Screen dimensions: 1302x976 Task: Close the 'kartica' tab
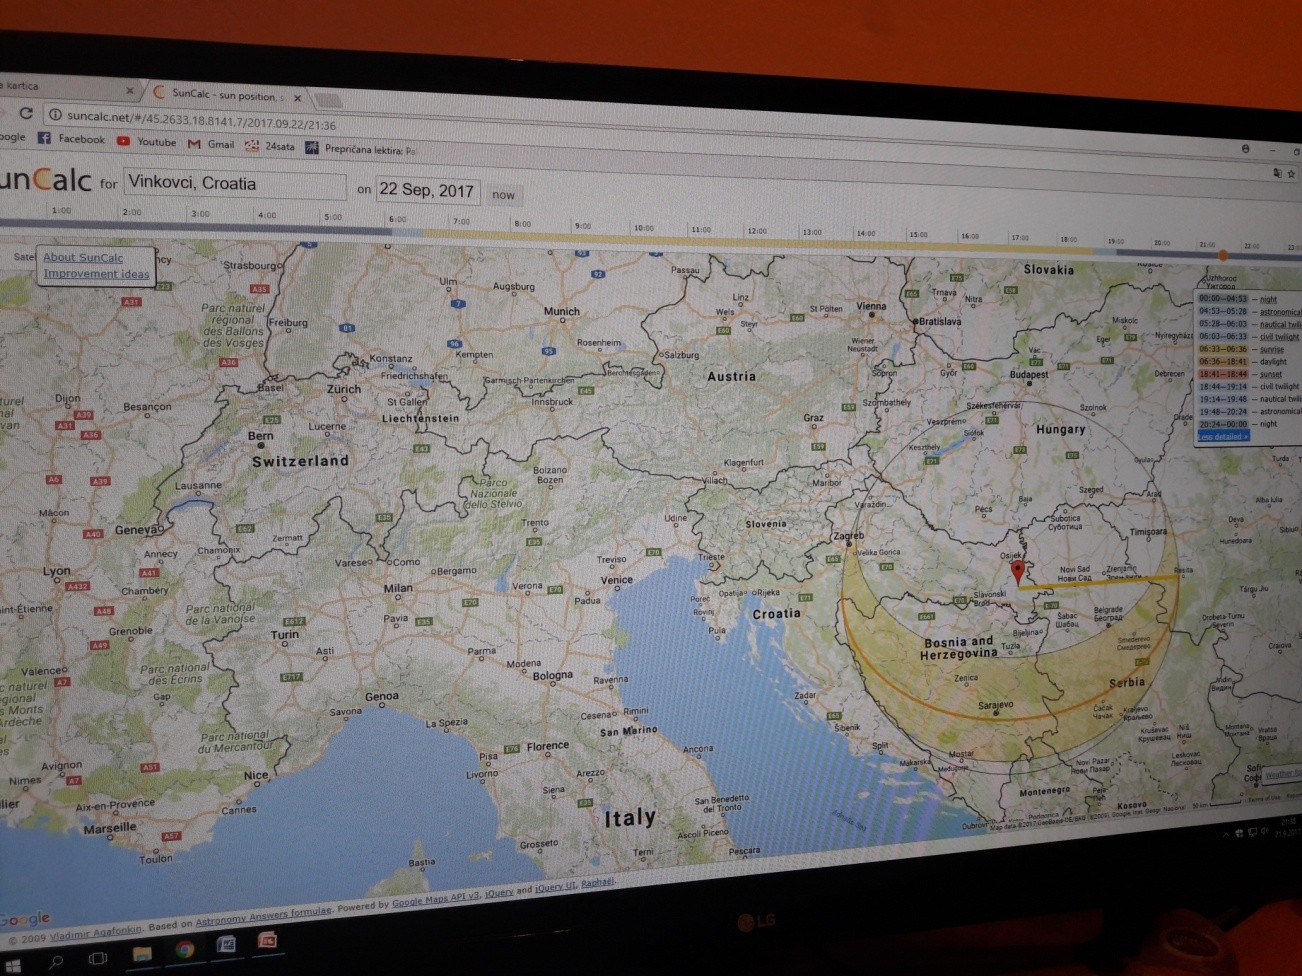(x=129, y=90)
